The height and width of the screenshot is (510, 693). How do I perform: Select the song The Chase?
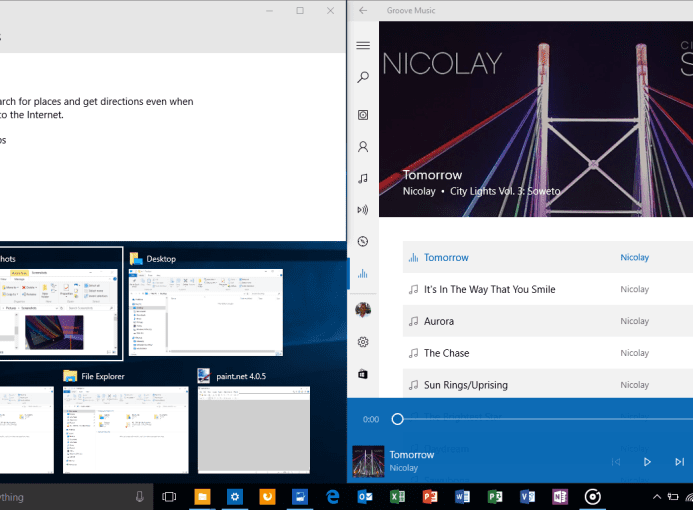(548, 353)
